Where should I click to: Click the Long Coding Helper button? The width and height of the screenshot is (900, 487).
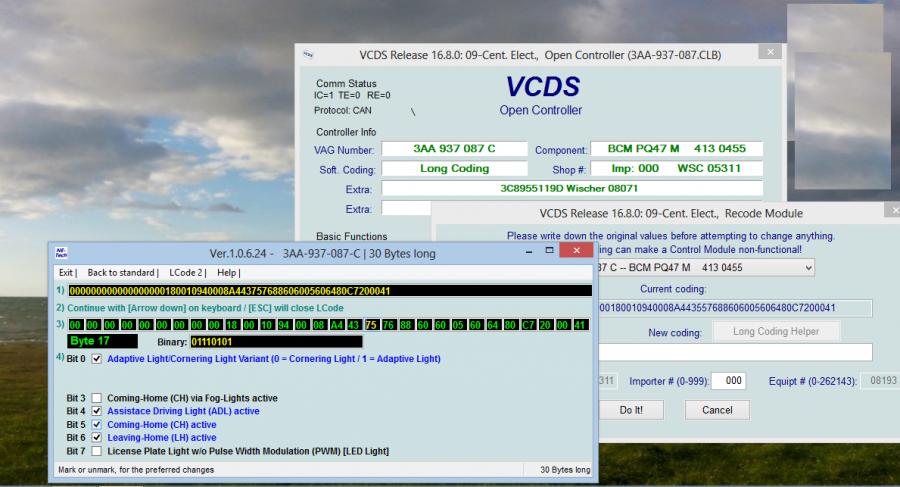[776, 332]
